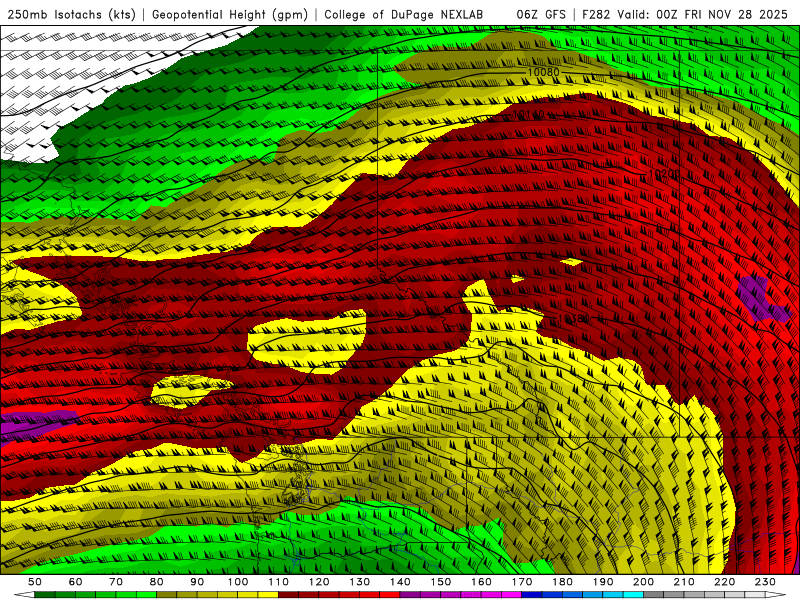Image resolution: width=800 pixels, height=600 pixels.
Task: Click the 190 value on the color scale
Action: click(x=603, y=582)
